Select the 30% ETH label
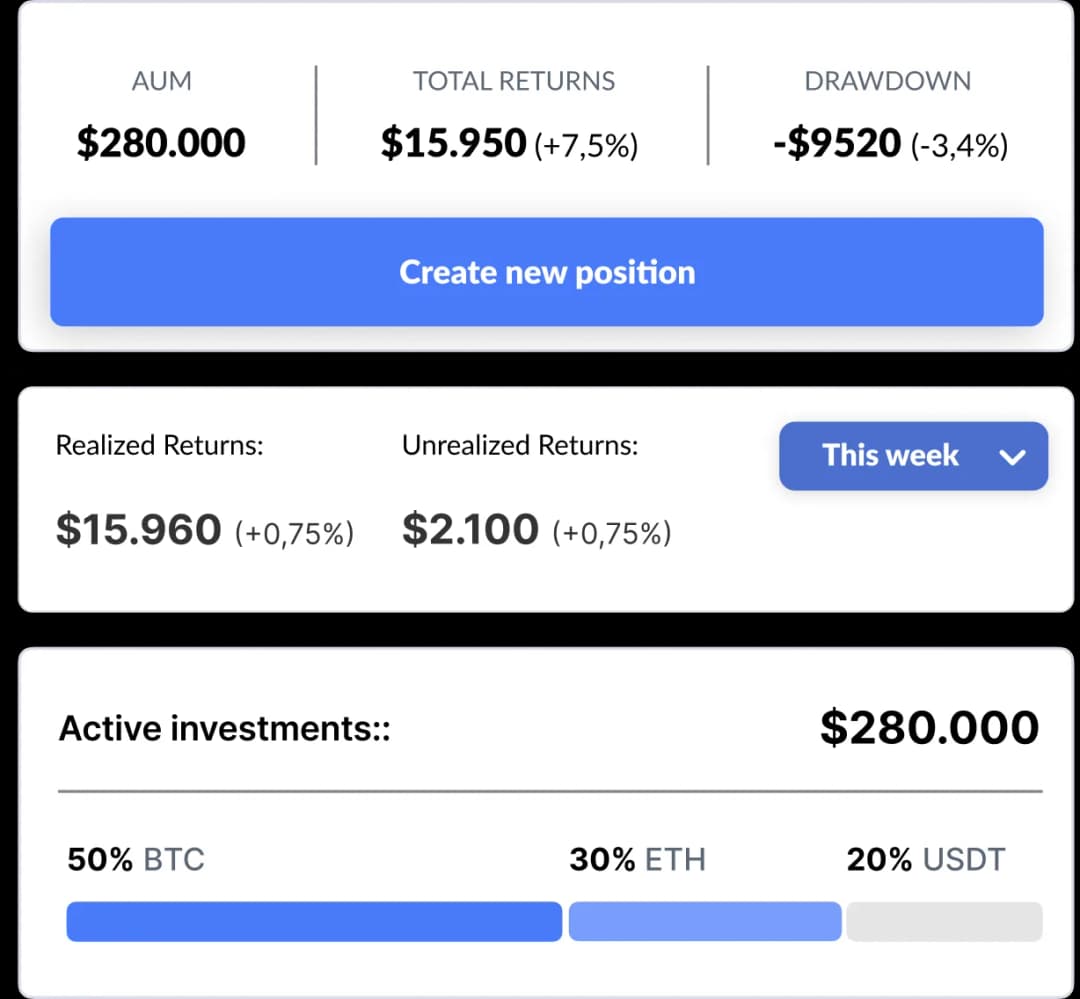1080x999 pixels. [637, 858]
